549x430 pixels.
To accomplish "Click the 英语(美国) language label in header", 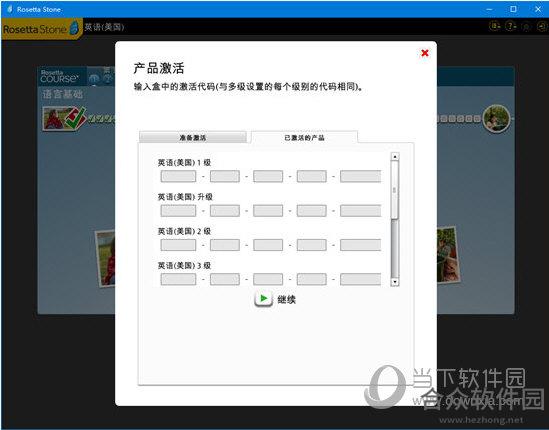I will click(104, 27).
